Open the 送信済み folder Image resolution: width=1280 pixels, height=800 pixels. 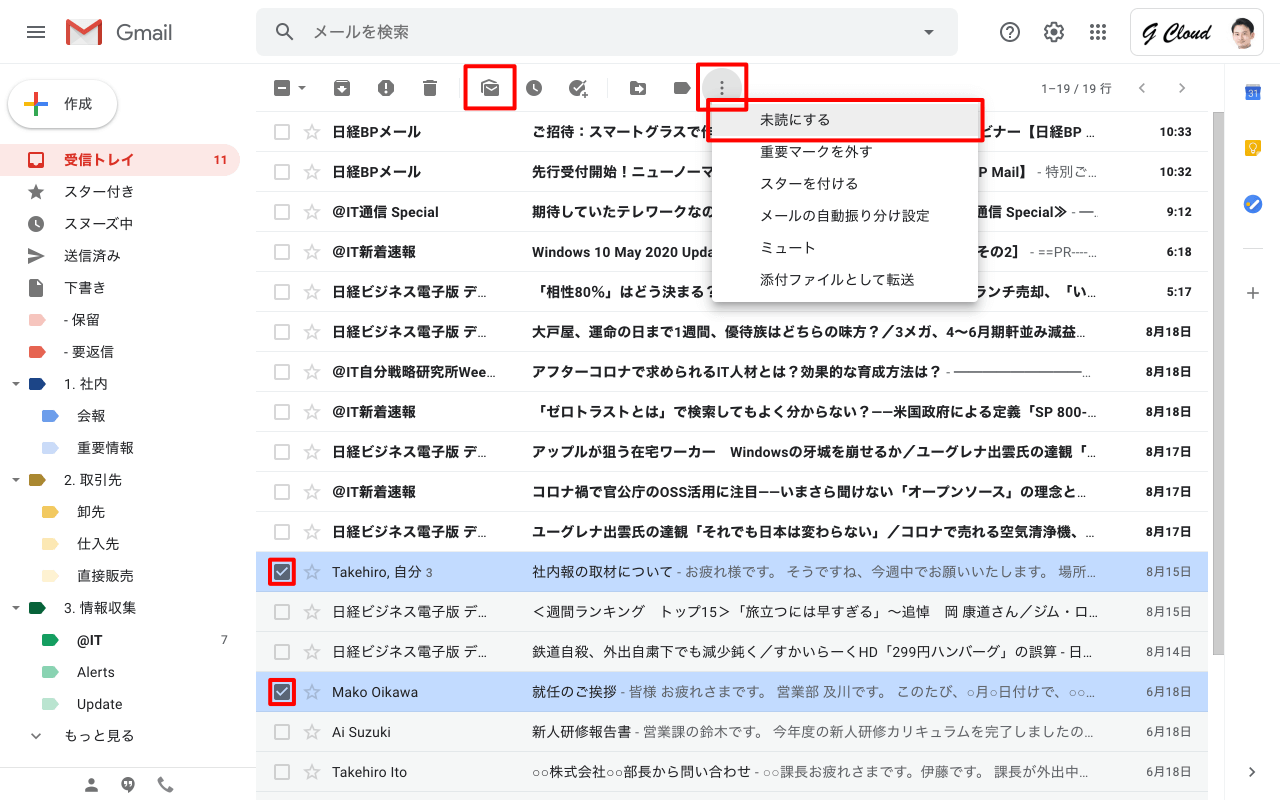(120, 256)
